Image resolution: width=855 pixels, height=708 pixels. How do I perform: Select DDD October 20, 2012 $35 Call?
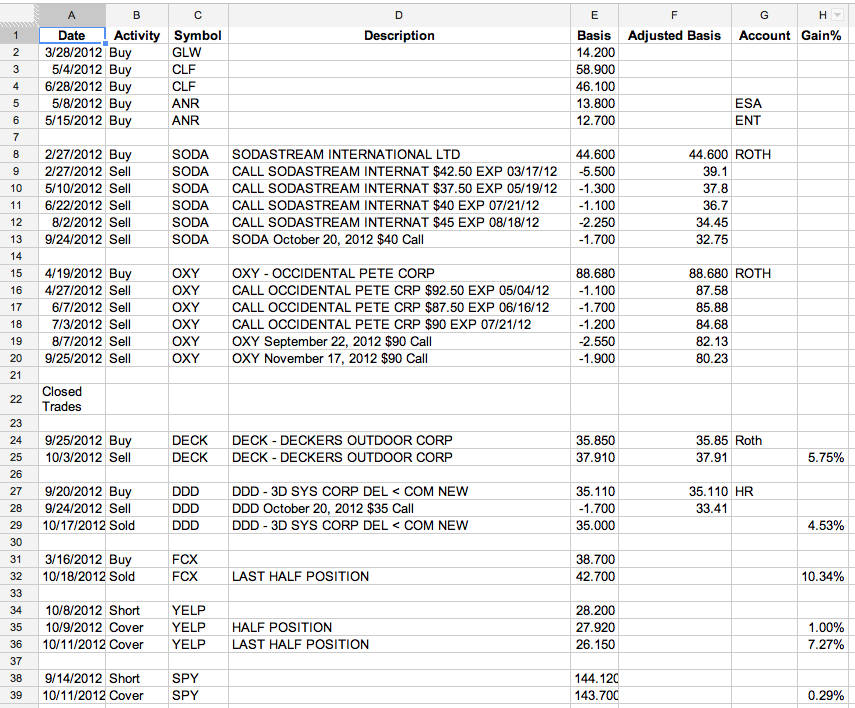click(399, 508)
